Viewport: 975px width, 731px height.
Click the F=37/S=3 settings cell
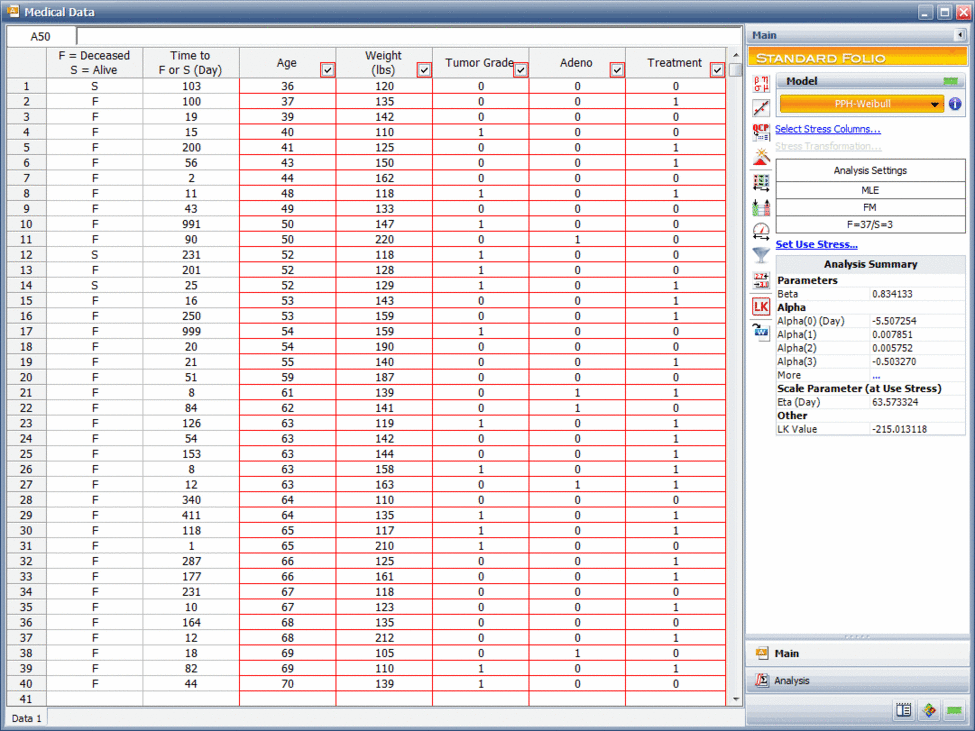click(870, 224)
